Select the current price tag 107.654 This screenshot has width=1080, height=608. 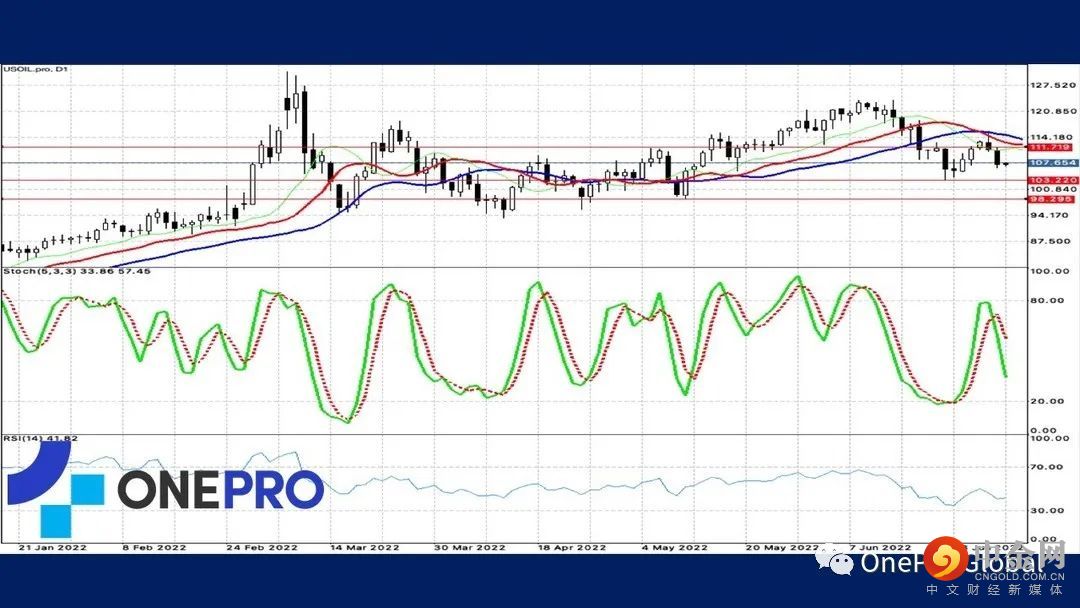(1052, 163)
